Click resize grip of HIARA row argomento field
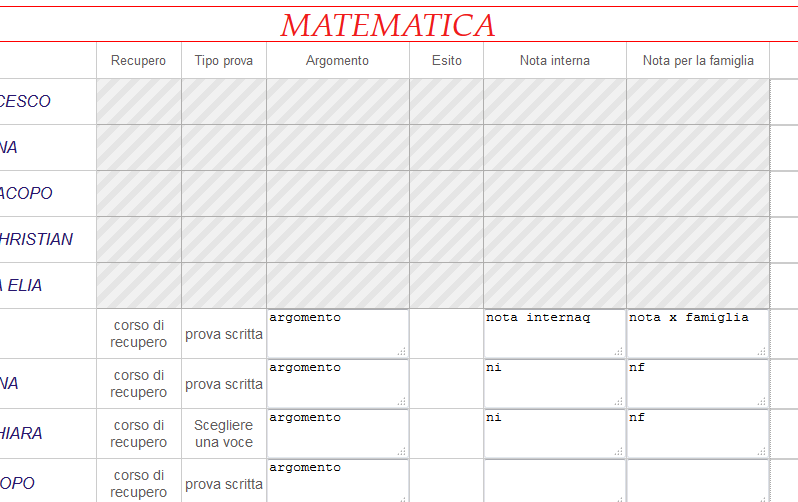This screenshot has width=798, height=502. tap(402, 451)
